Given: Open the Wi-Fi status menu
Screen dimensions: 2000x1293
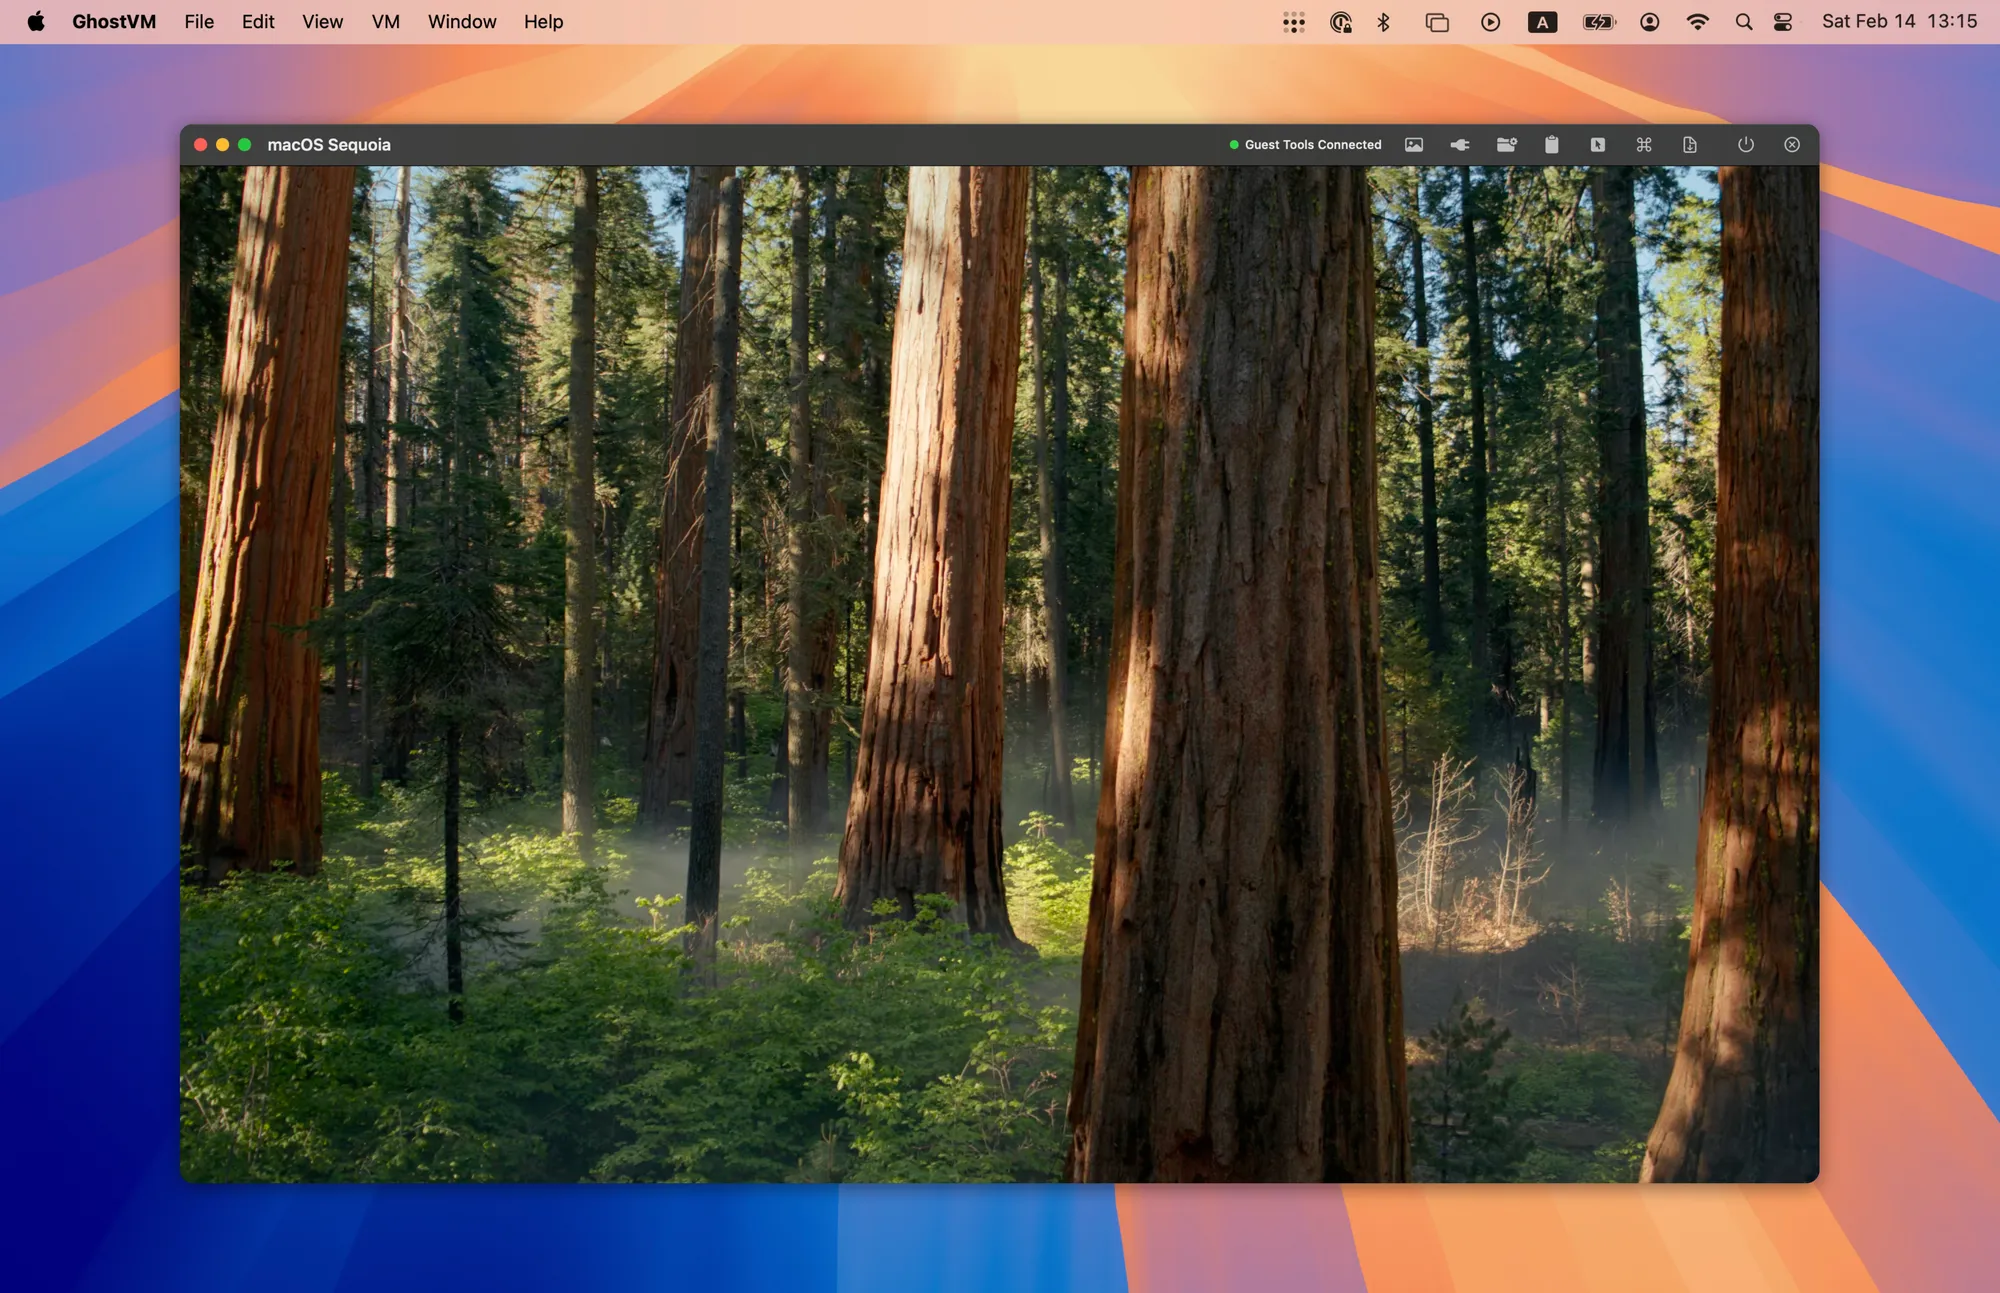Looking at the screenshot, I should tap(1698, 21).
